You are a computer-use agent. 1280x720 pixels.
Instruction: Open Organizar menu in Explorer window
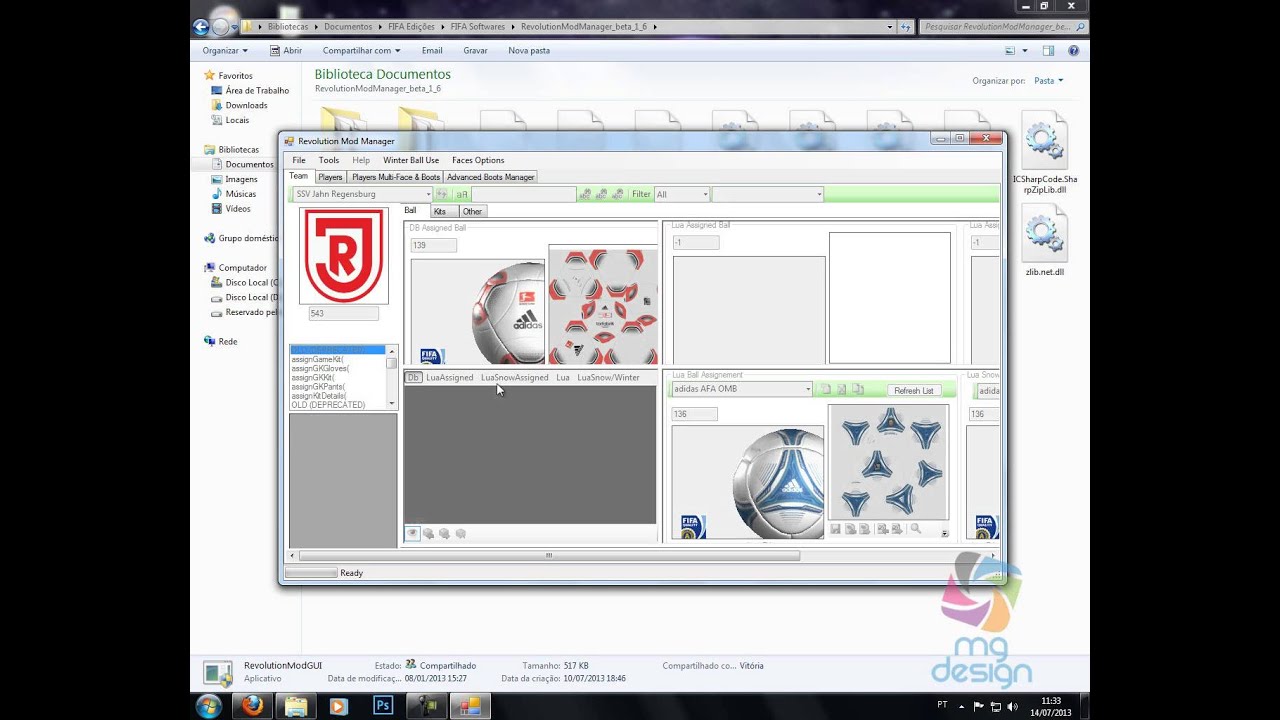coord(225,50)
